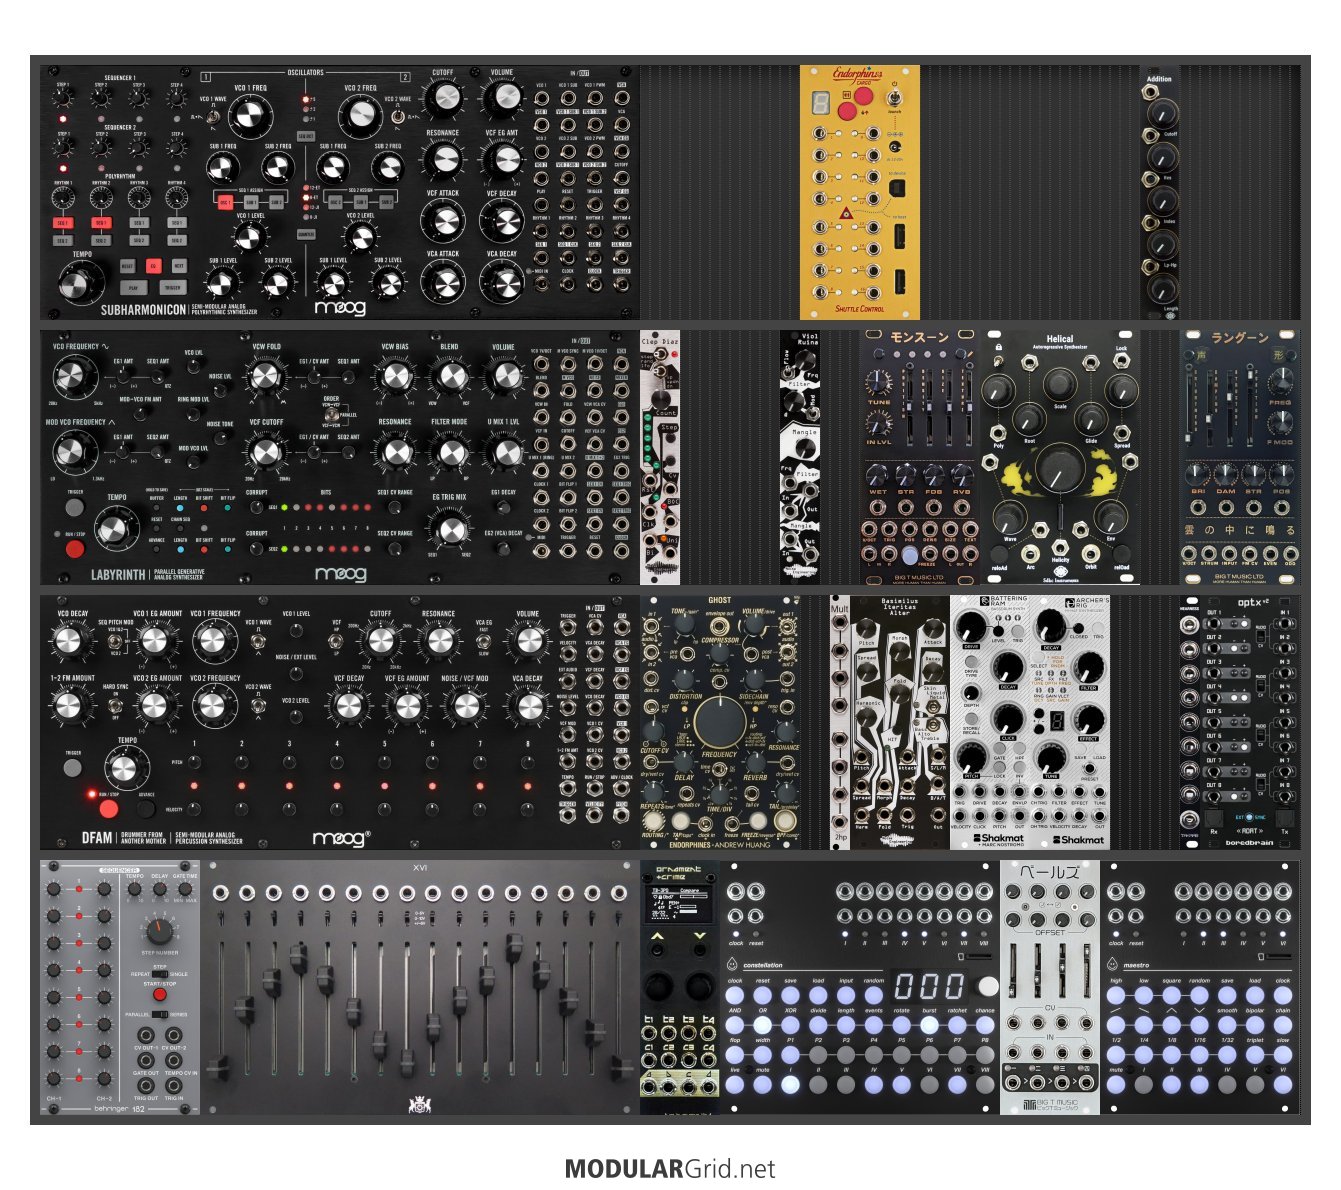1341x1190 pixels.
Task: Click the DFAM step 1 PITCH knob
Action: click(x=193, y=763)
